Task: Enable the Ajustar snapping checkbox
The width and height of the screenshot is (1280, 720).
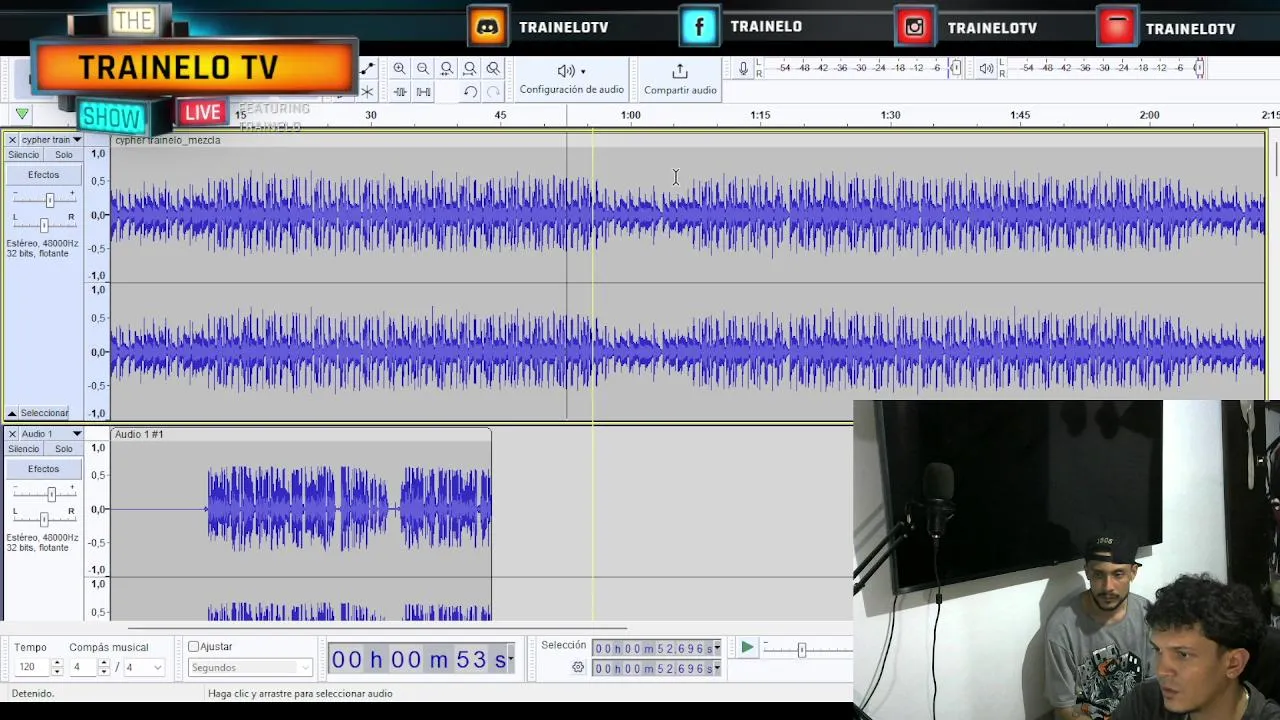Action: (194, 647)
